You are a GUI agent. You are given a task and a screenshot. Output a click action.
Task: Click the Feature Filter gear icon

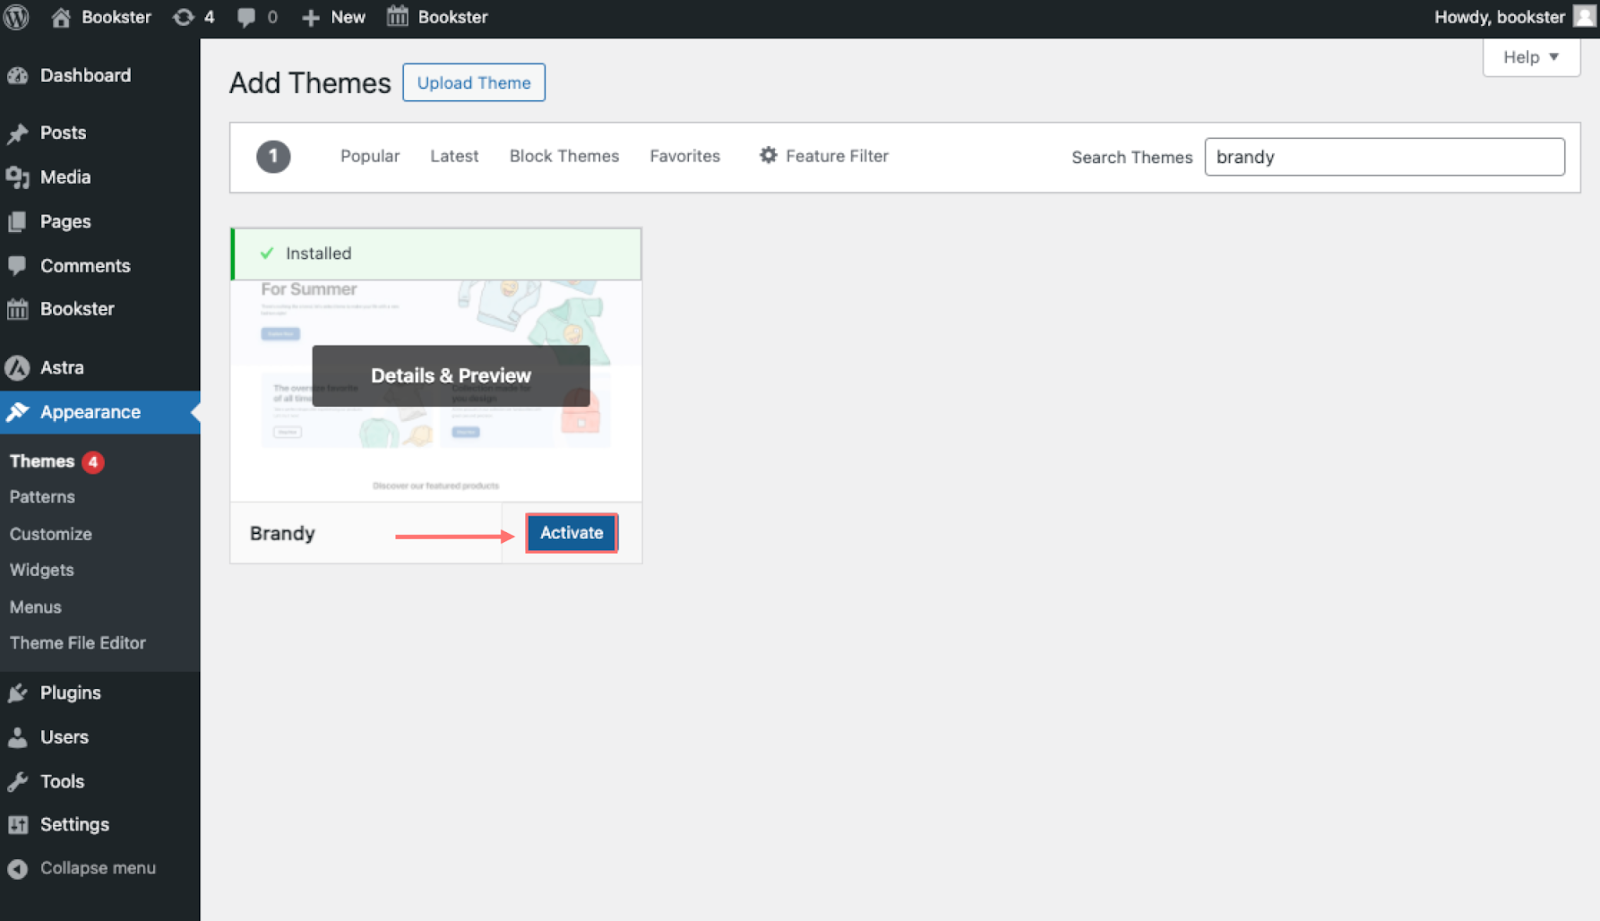(768, 155)
